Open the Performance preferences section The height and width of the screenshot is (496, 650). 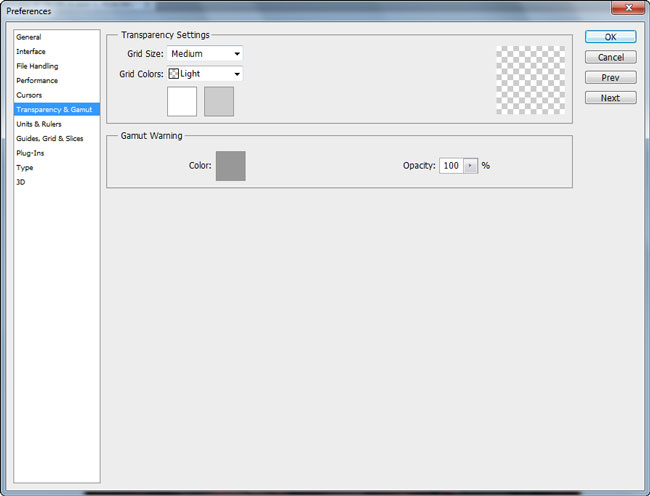(37, 80)
